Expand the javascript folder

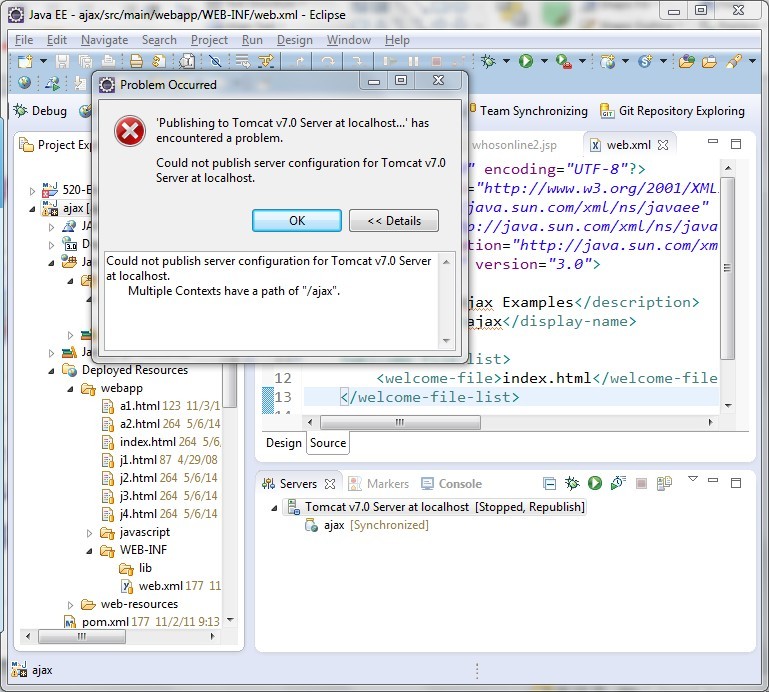pyautogui.click(x=90, y=533)
